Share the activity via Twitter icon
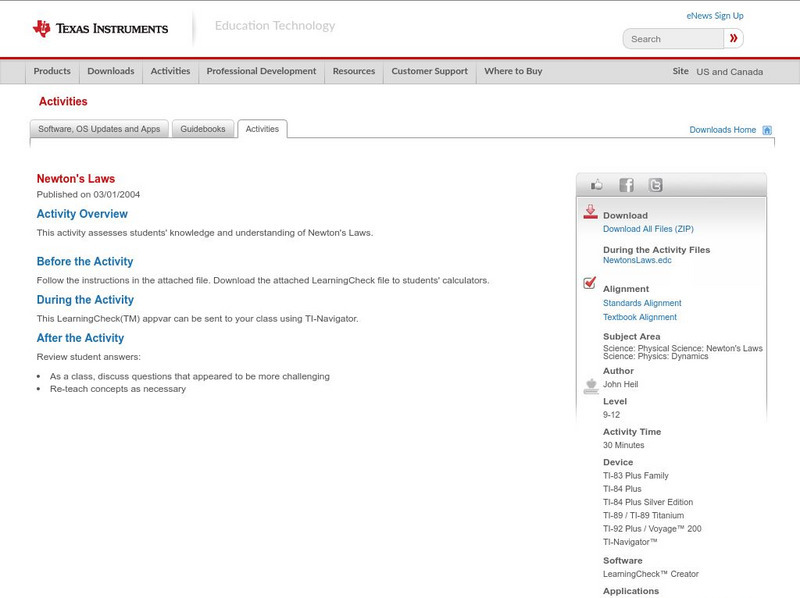Viewport: 800px width, 598px height. click(x=655, y=185)
